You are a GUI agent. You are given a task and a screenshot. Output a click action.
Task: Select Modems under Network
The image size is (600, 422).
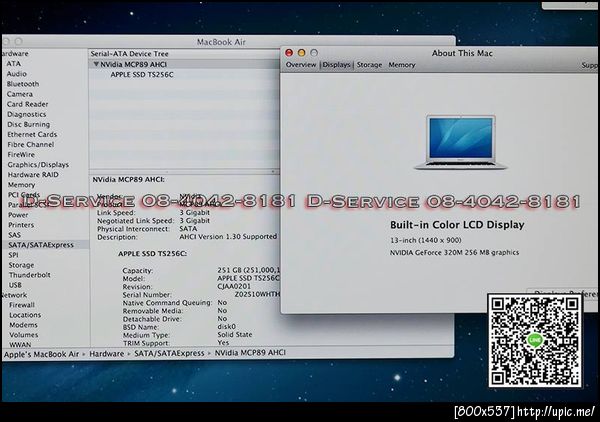pyautogui.click(x=23, y=325)
